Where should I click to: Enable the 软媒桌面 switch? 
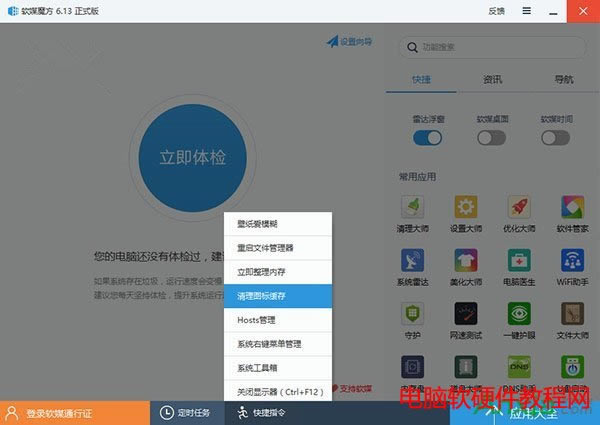point(492,138)
